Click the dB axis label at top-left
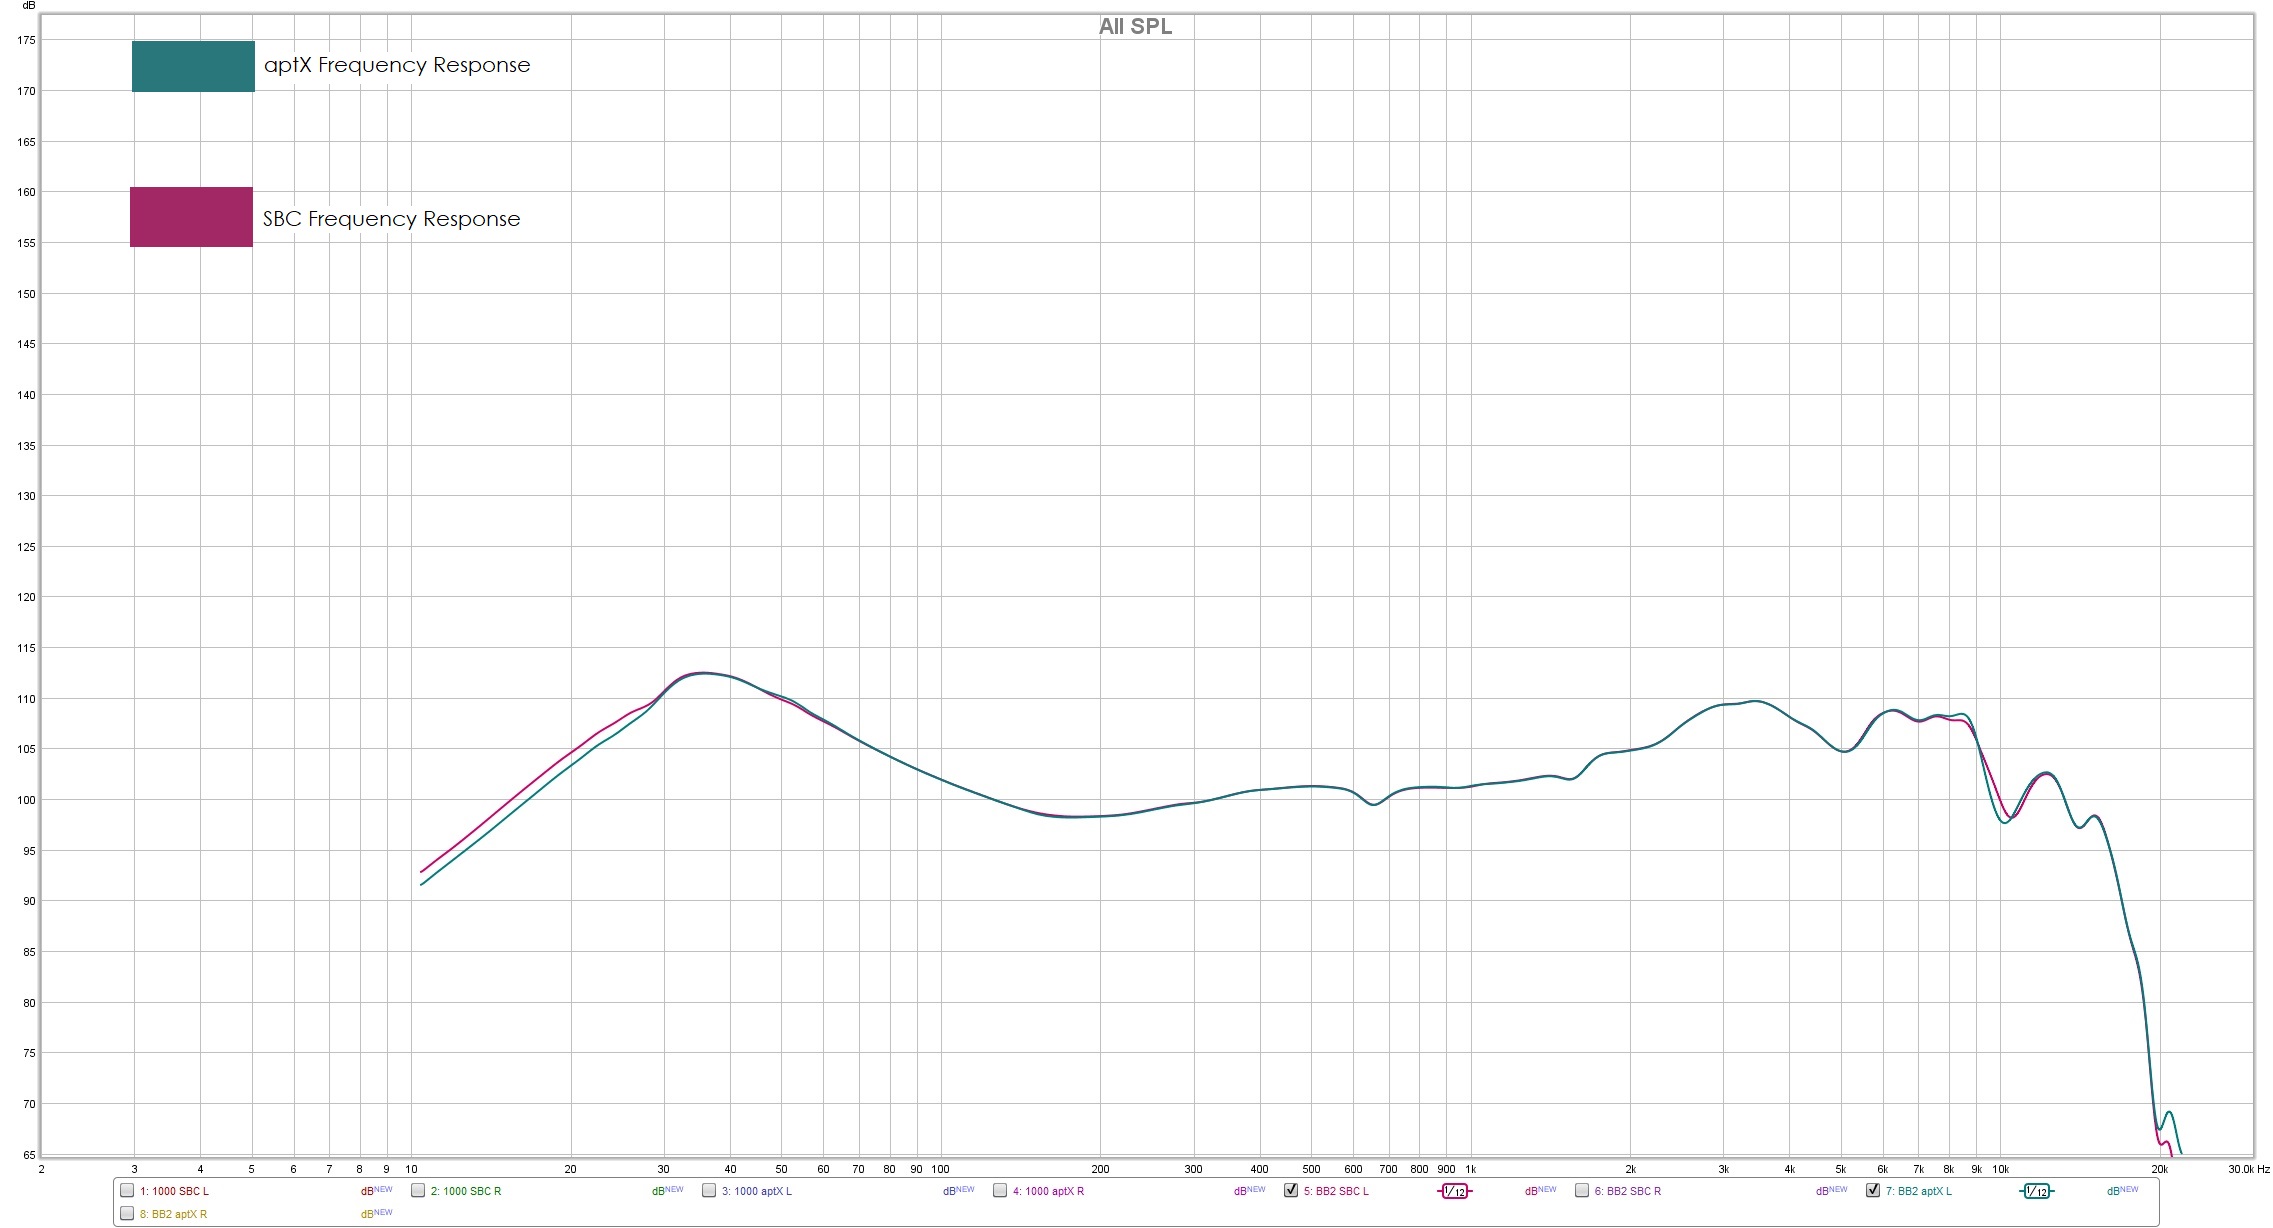This screenshot has height=1228, width=2273. [x=28, y=6]
